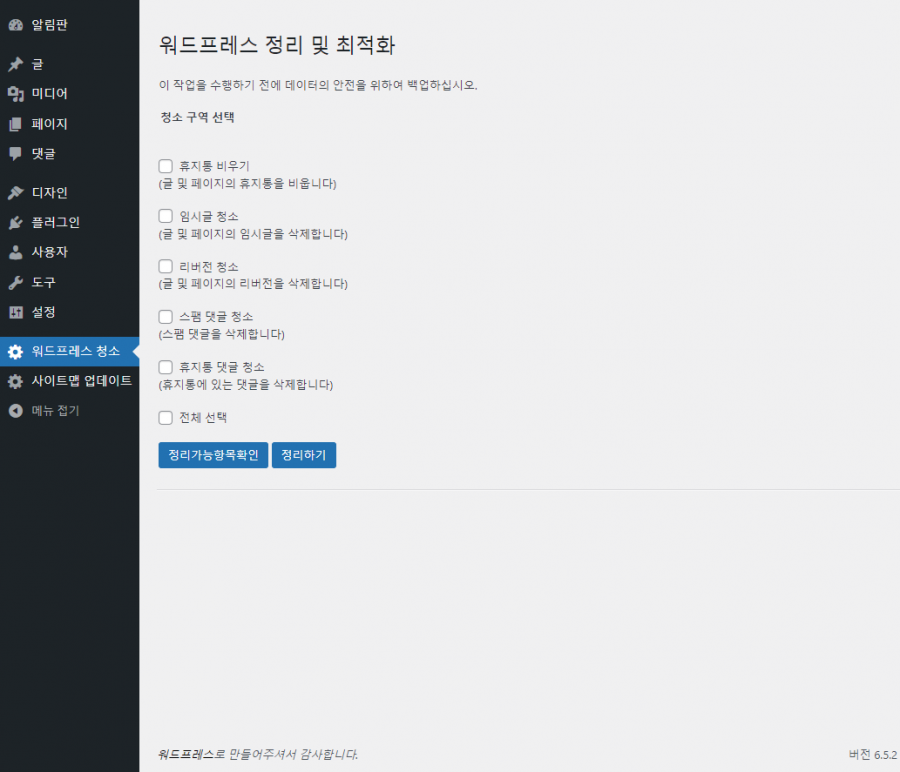Click the 디자인 paintbrush icon
The height and width of the screenshot is (772, 900).
click(15, 193)
